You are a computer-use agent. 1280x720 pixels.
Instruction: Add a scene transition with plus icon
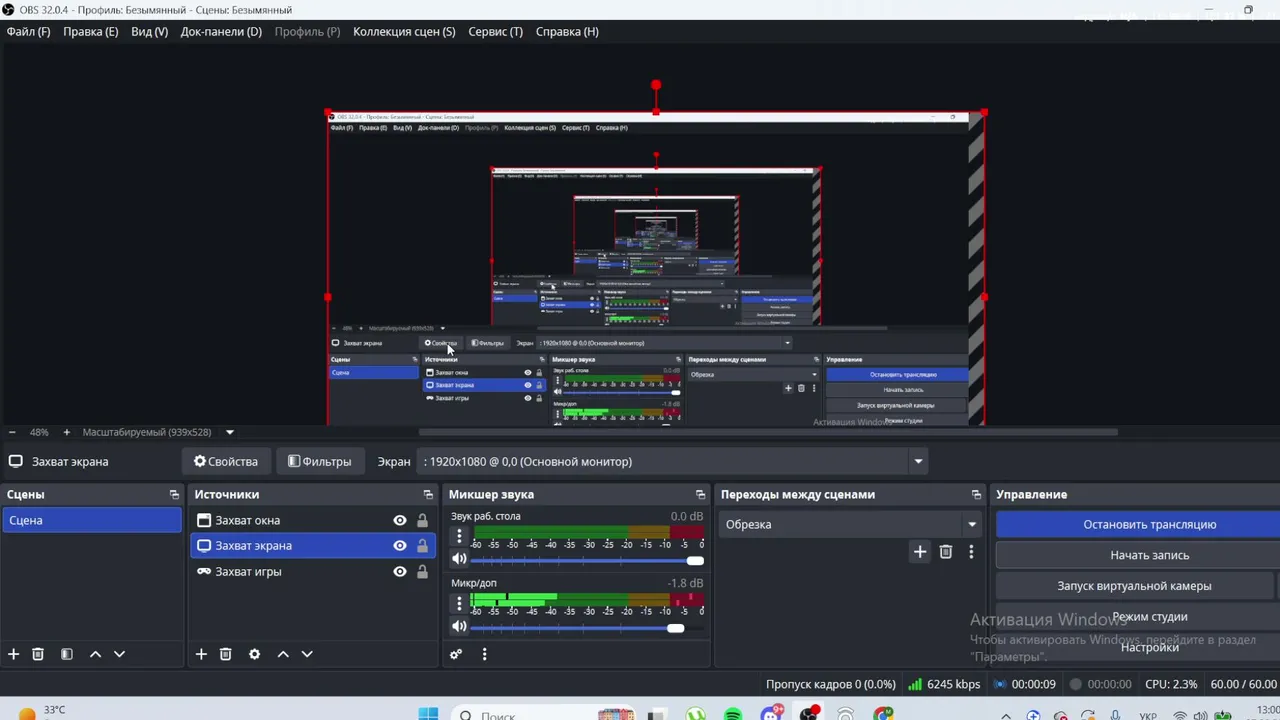(920, 551)
